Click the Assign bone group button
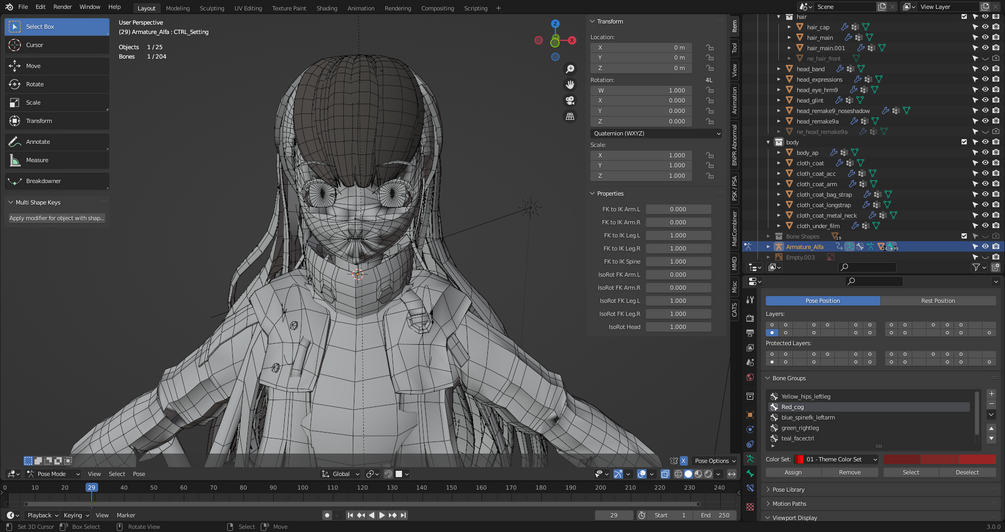Screen dimensions: 1005x532 point(793,472)
